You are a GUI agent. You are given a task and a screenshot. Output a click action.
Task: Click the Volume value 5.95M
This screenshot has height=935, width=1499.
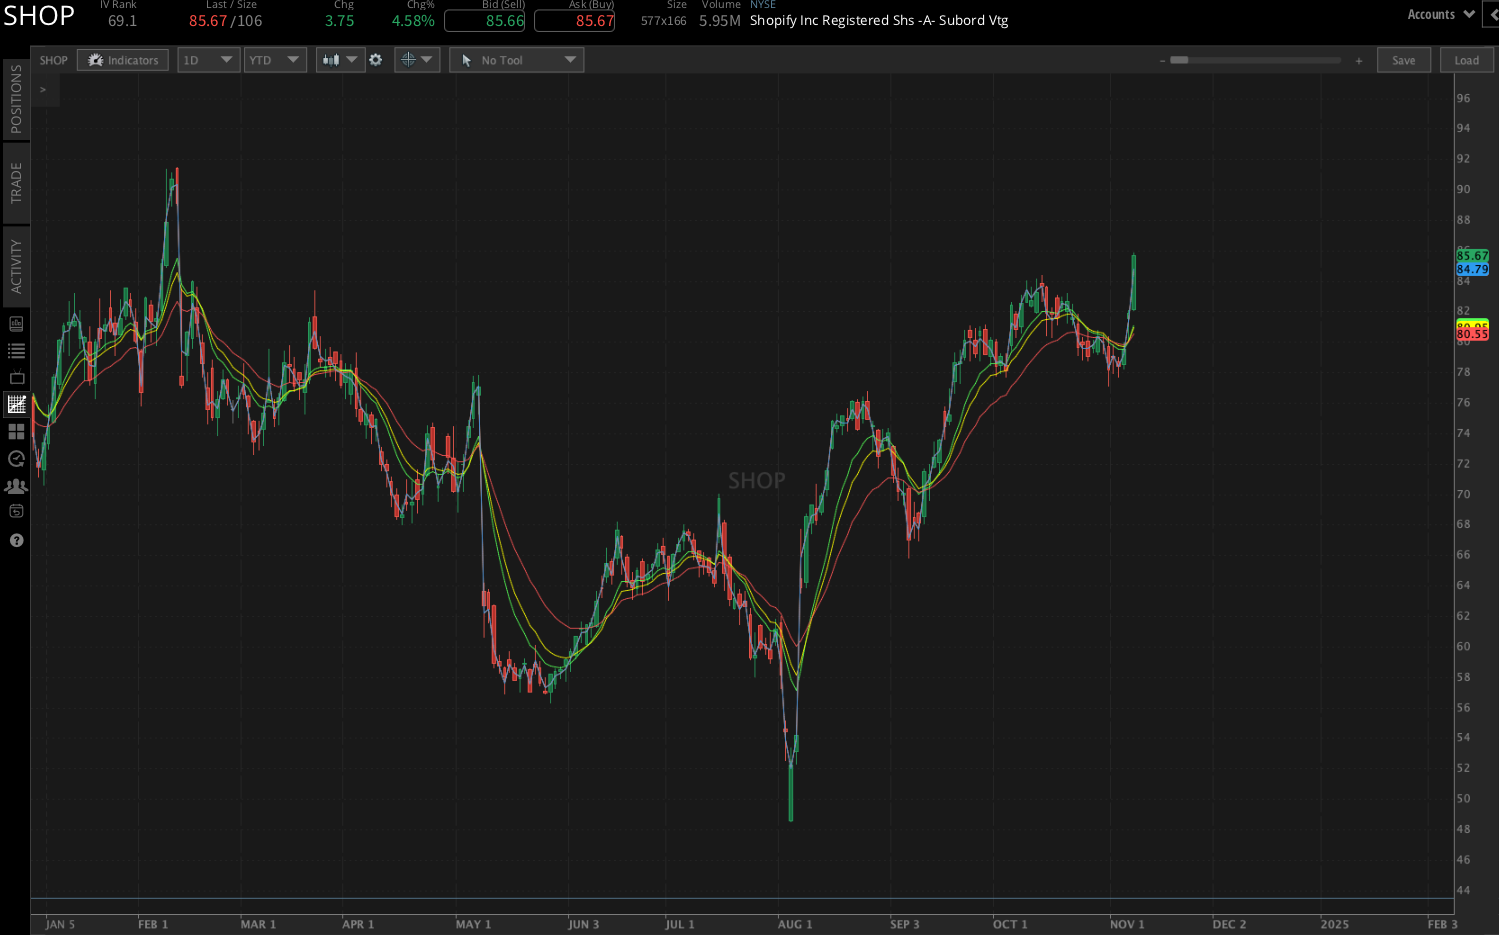click(x=720, y=21)
